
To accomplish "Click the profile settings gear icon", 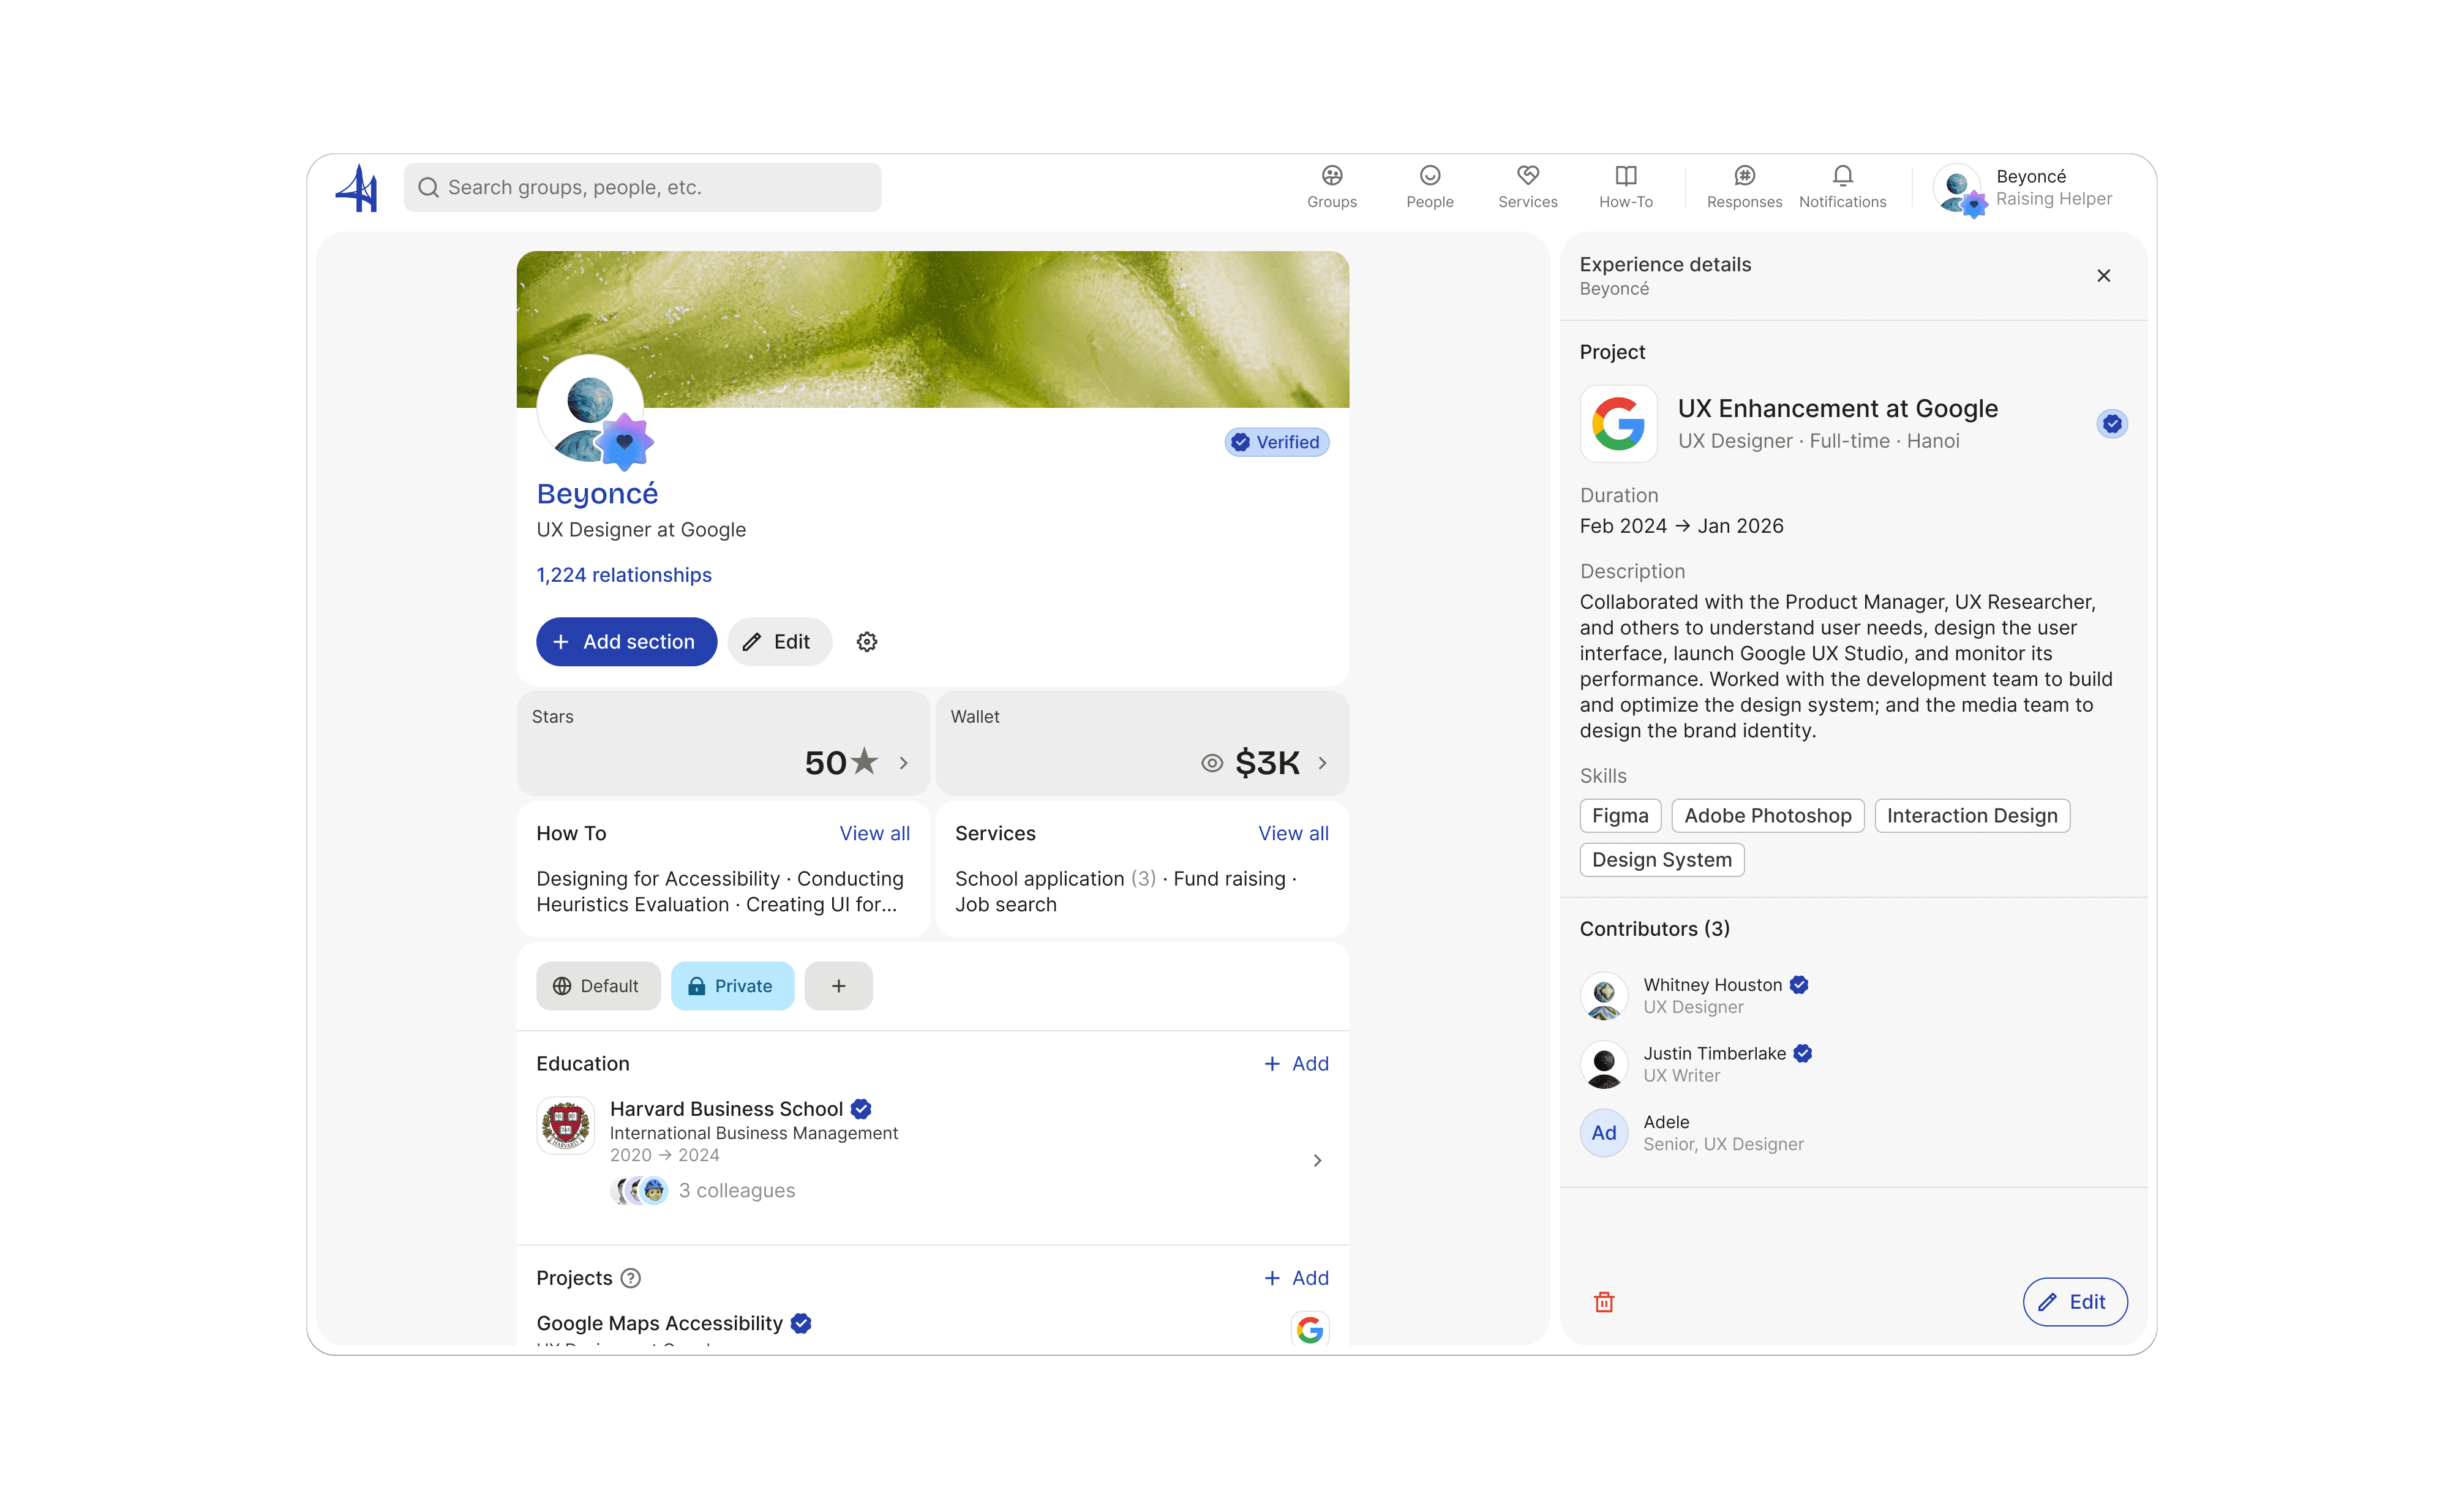I will coord(867,642).
